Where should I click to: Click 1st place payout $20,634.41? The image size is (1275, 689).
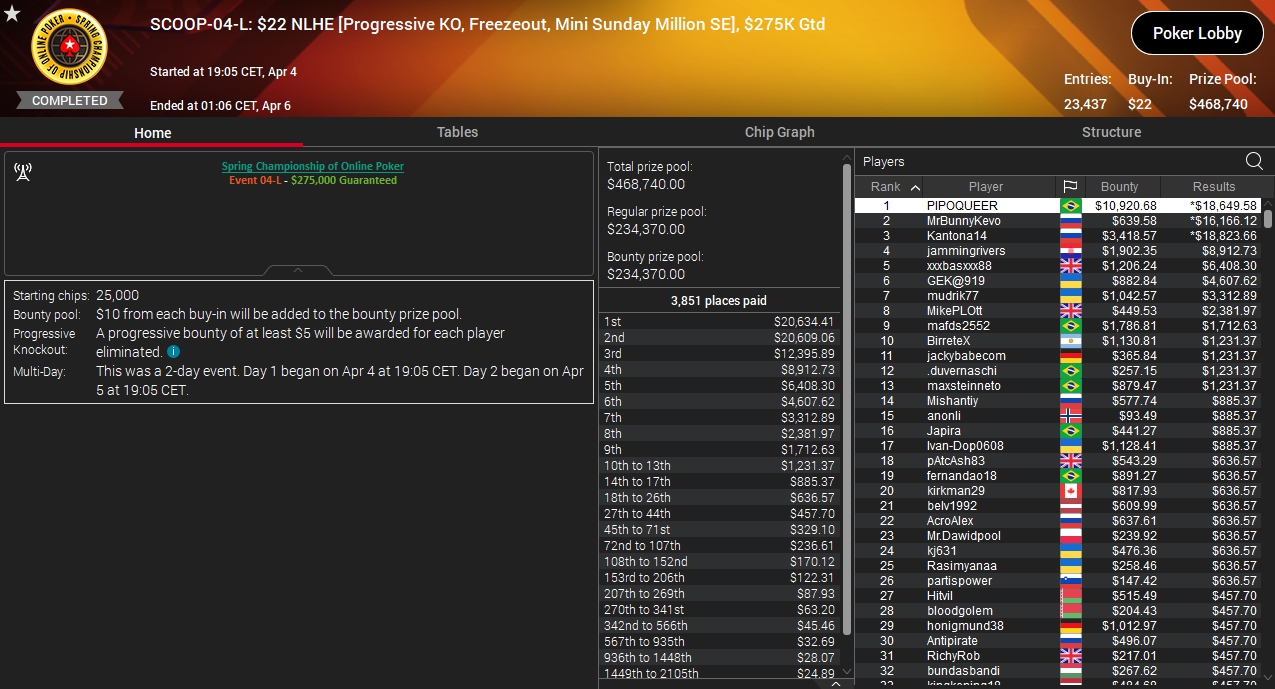point(804,321)
